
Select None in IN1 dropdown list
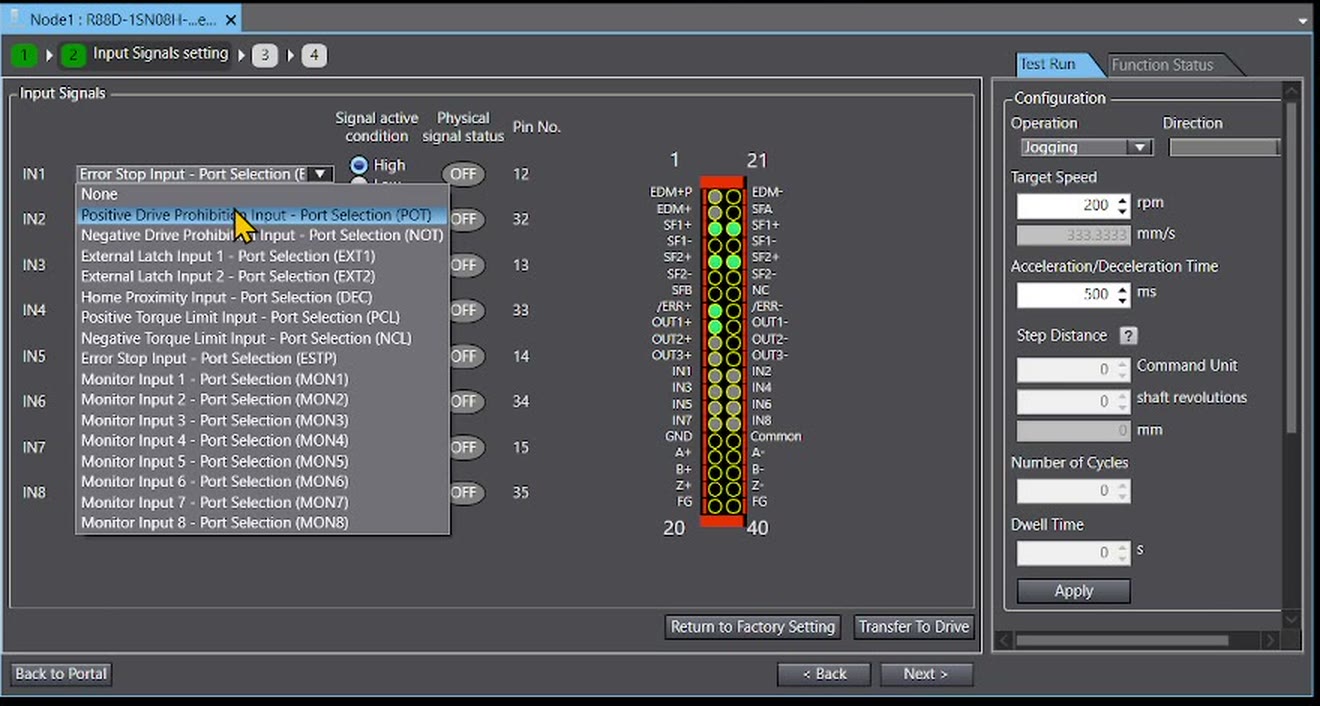point(262,194)
